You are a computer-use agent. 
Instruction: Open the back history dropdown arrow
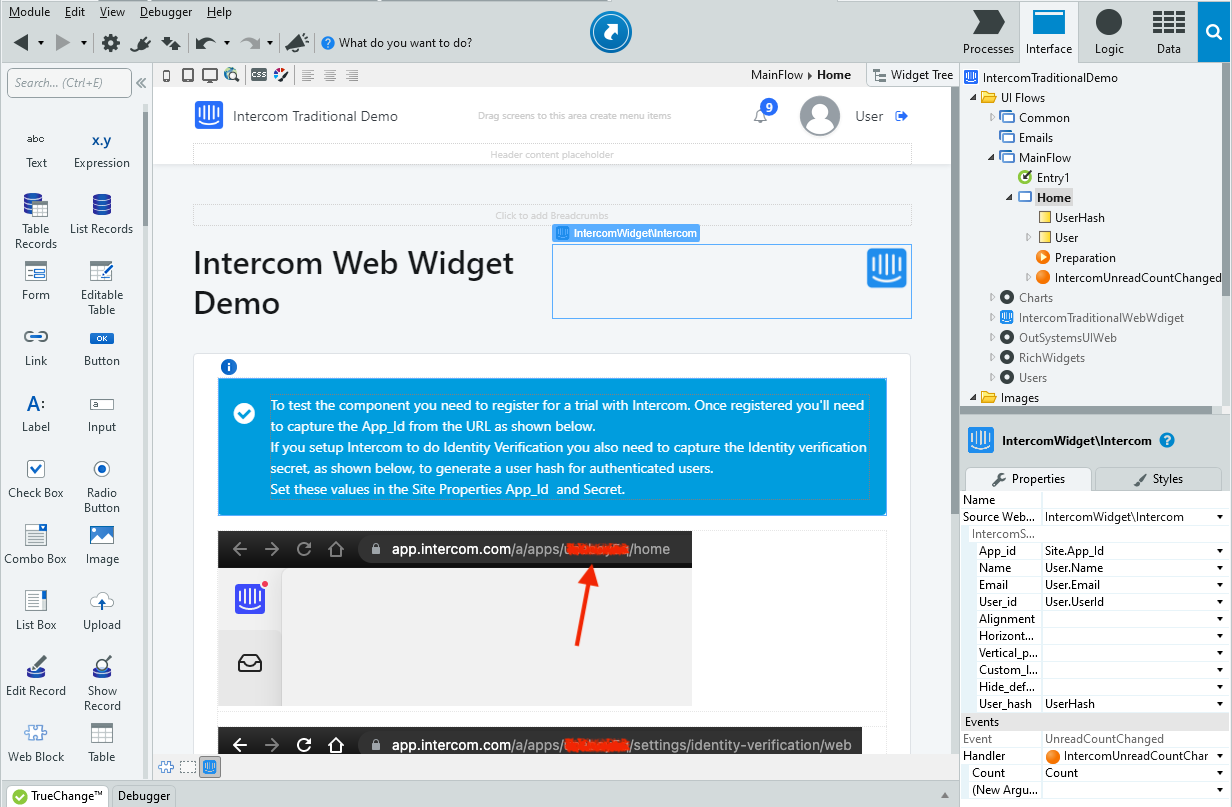pyautogui.click(x=41, y=43)
